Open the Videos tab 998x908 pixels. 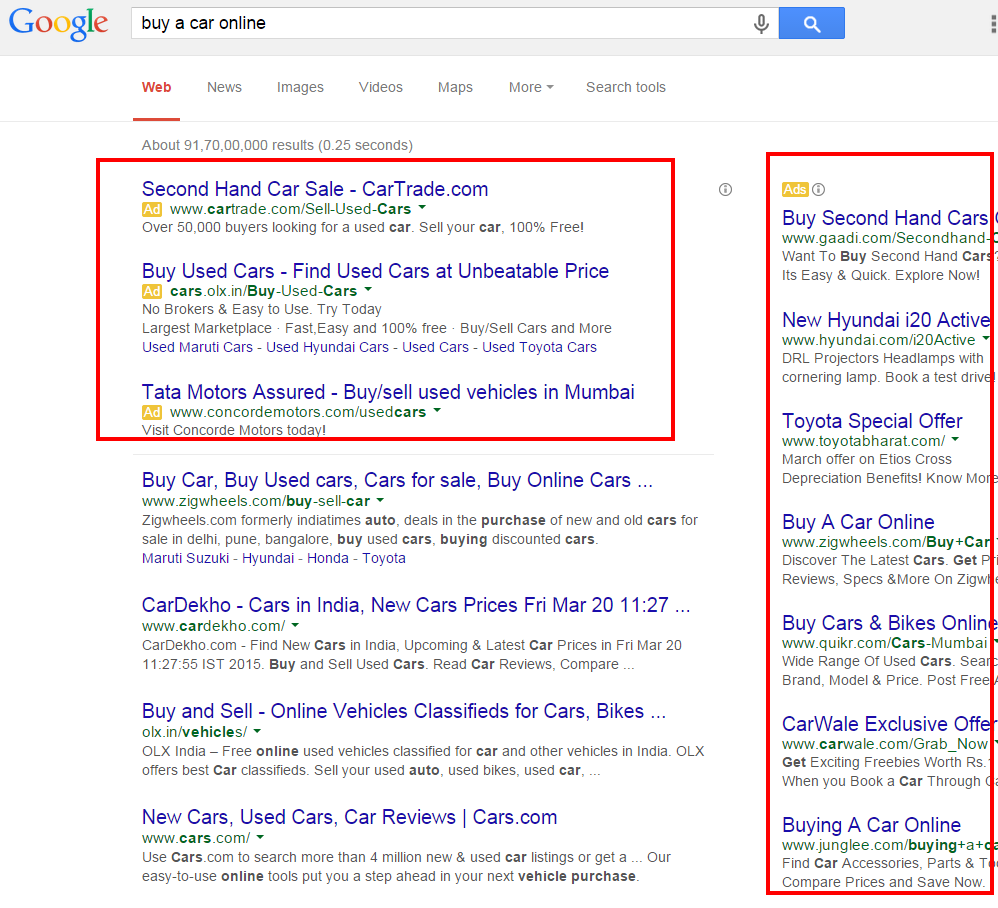point(381,87)
